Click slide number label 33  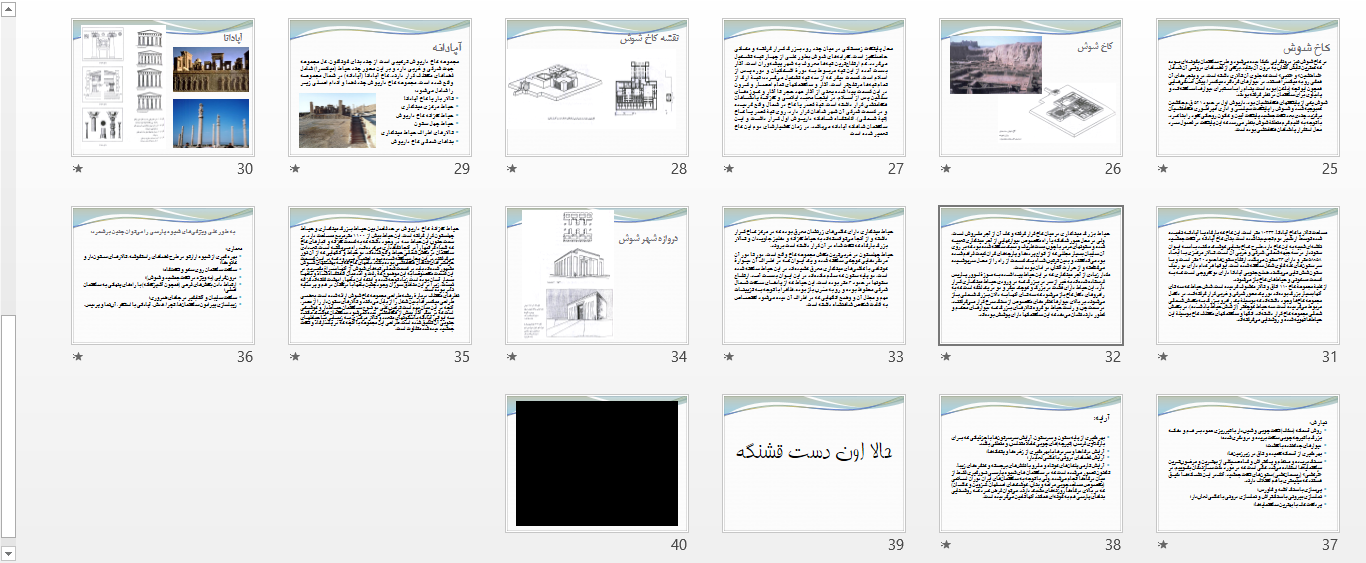[895, 357]
